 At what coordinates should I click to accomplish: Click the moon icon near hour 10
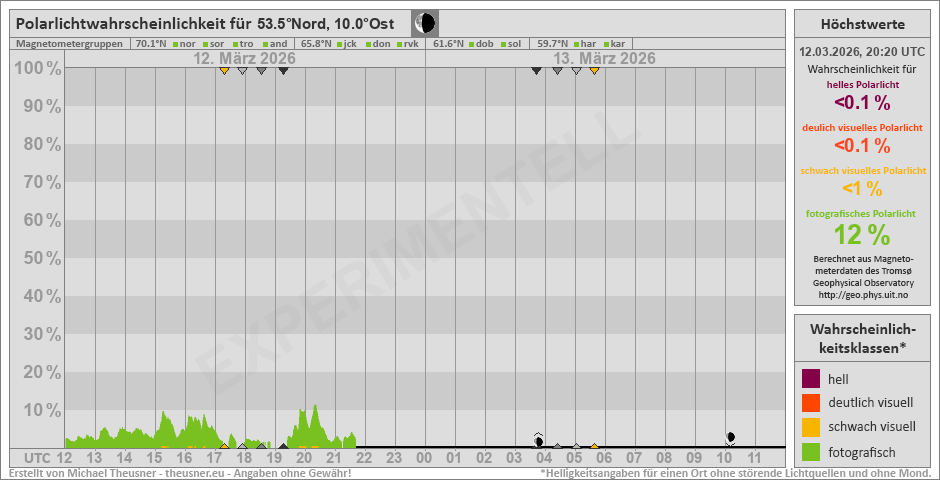[x=731, y=437]
